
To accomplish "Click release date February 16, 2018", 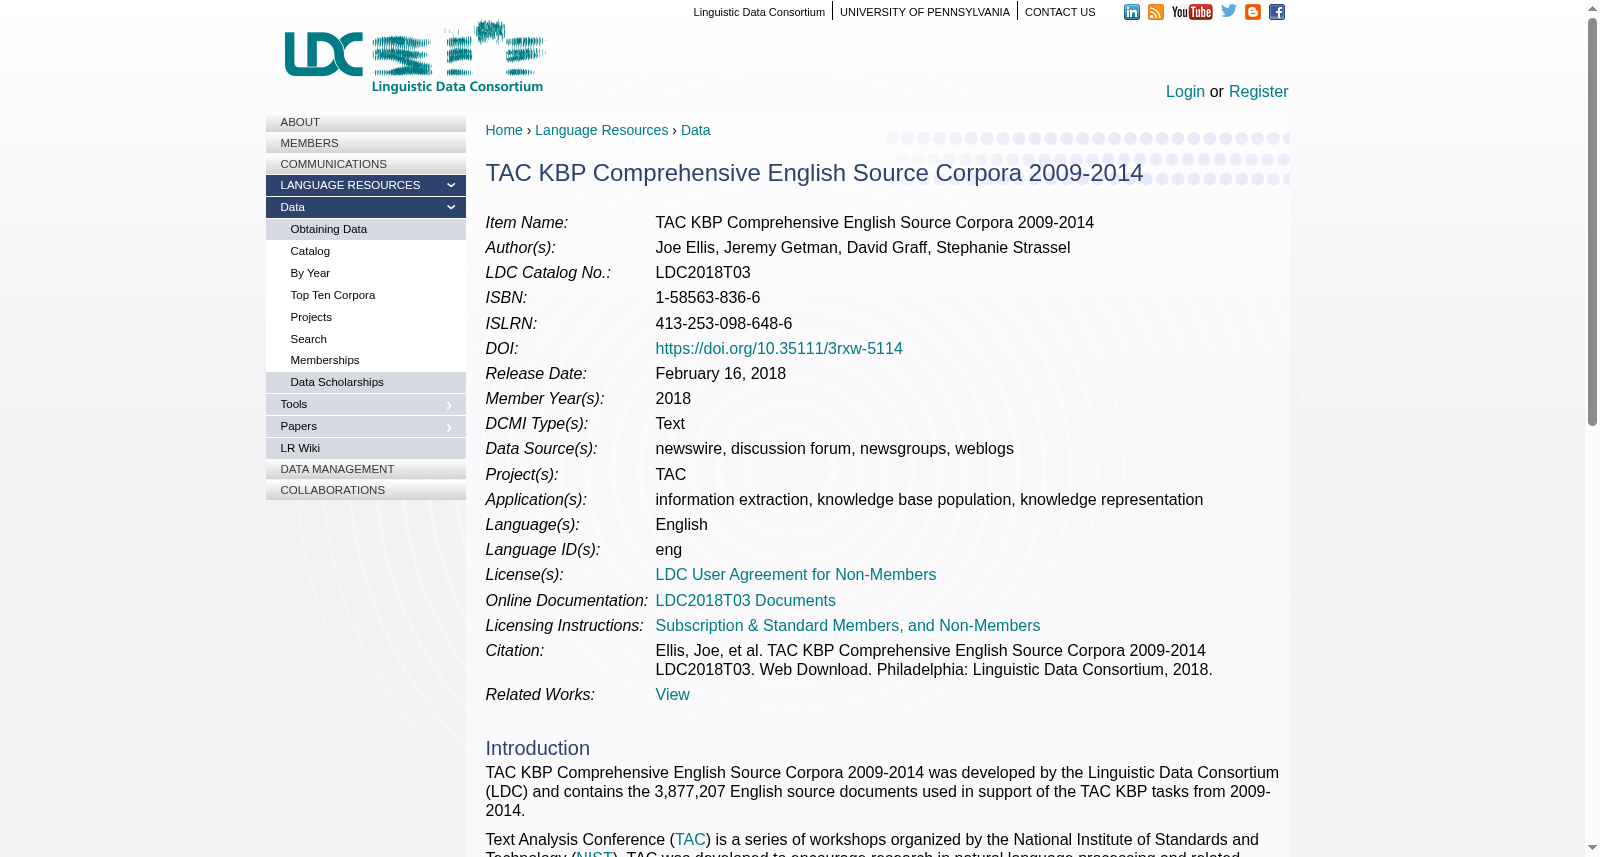I will coord(721,374).
